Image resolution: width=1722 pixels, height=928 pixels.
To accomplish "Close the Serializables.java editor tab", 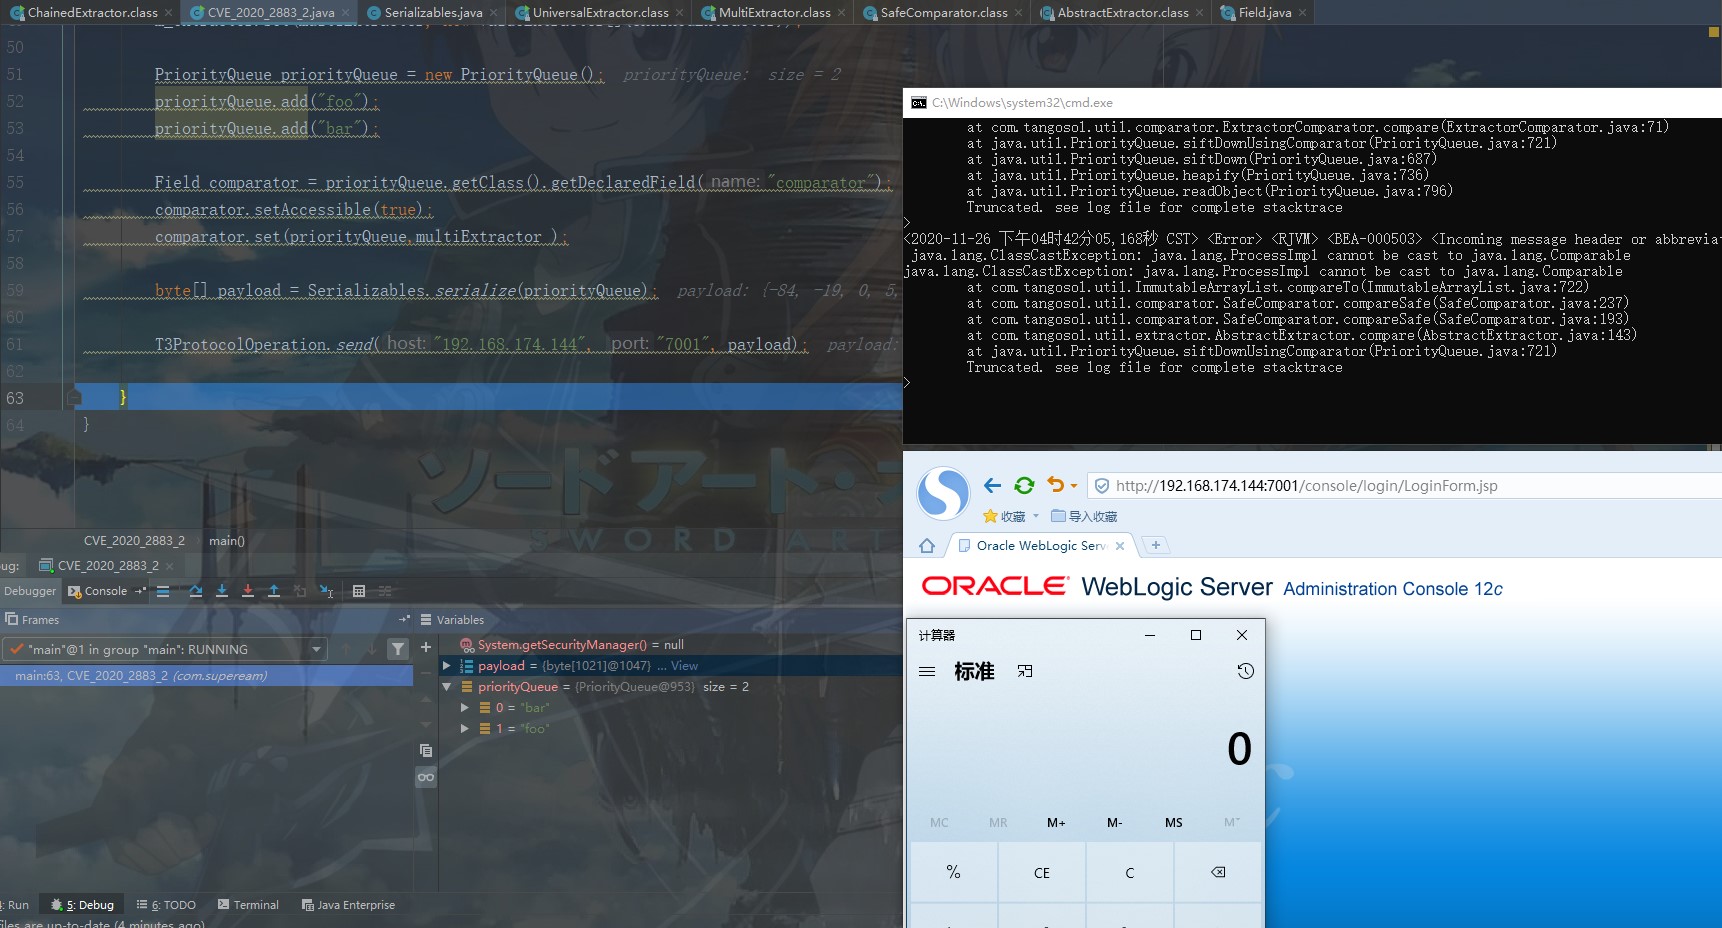I will pos(494,13).
